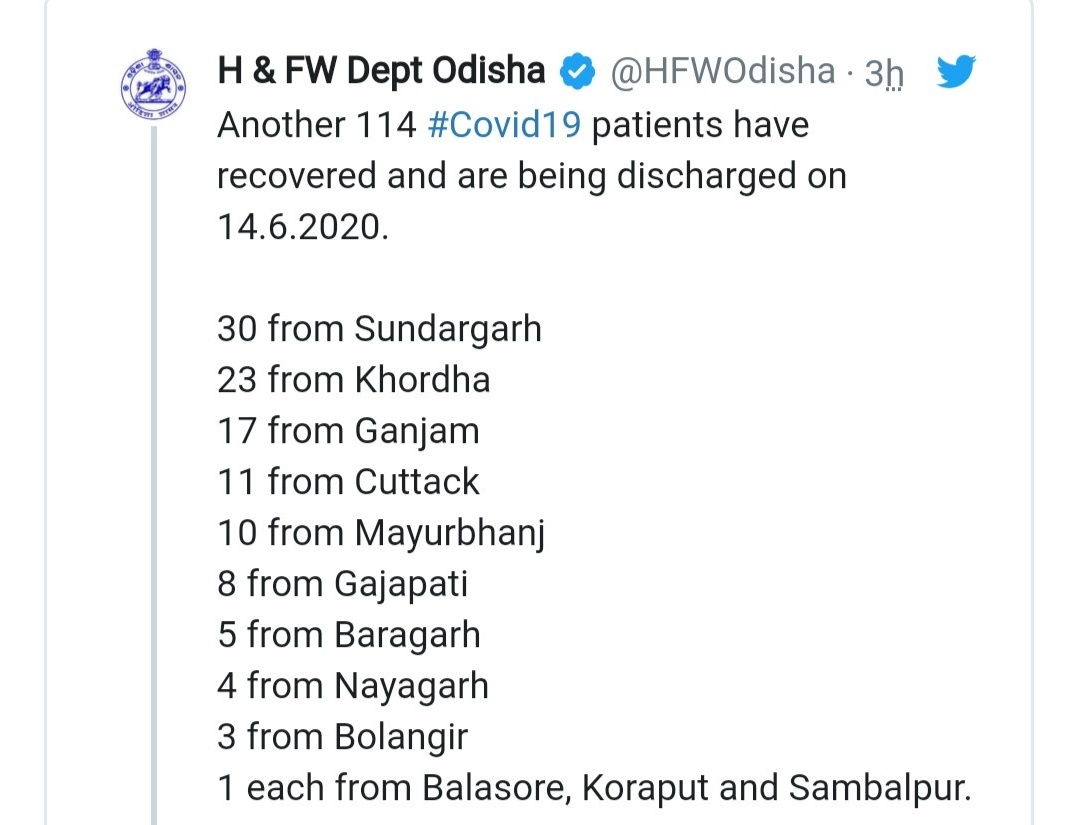The height and width of the screenshot is (825, 1078).
Task: Open the Twitter bird logo
Action: 956,71
